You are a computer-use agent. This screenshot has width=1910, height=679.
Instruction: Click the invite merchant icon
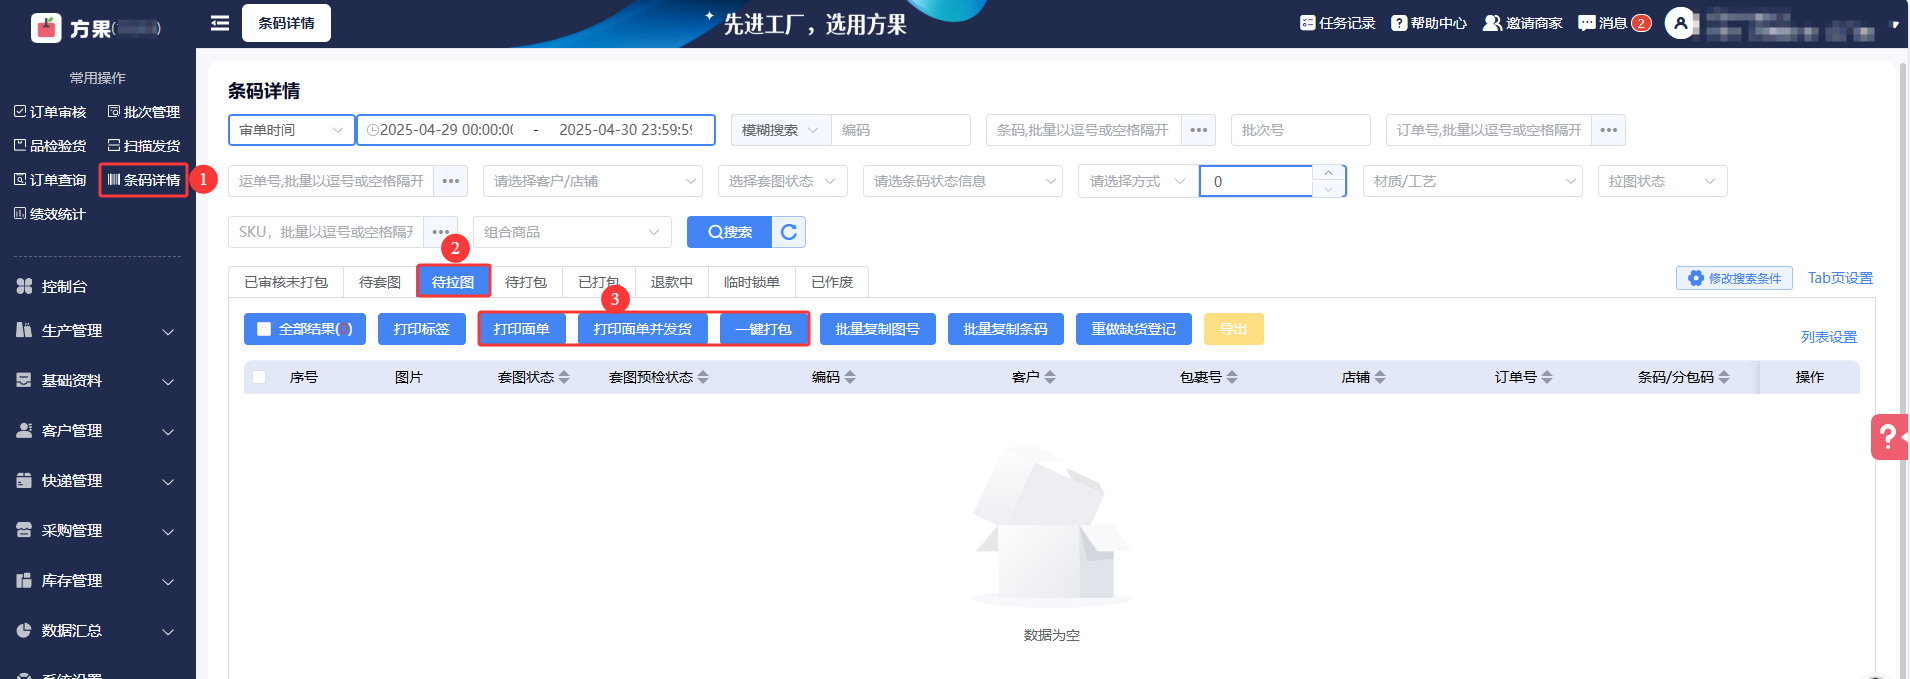pos(1492,23)
